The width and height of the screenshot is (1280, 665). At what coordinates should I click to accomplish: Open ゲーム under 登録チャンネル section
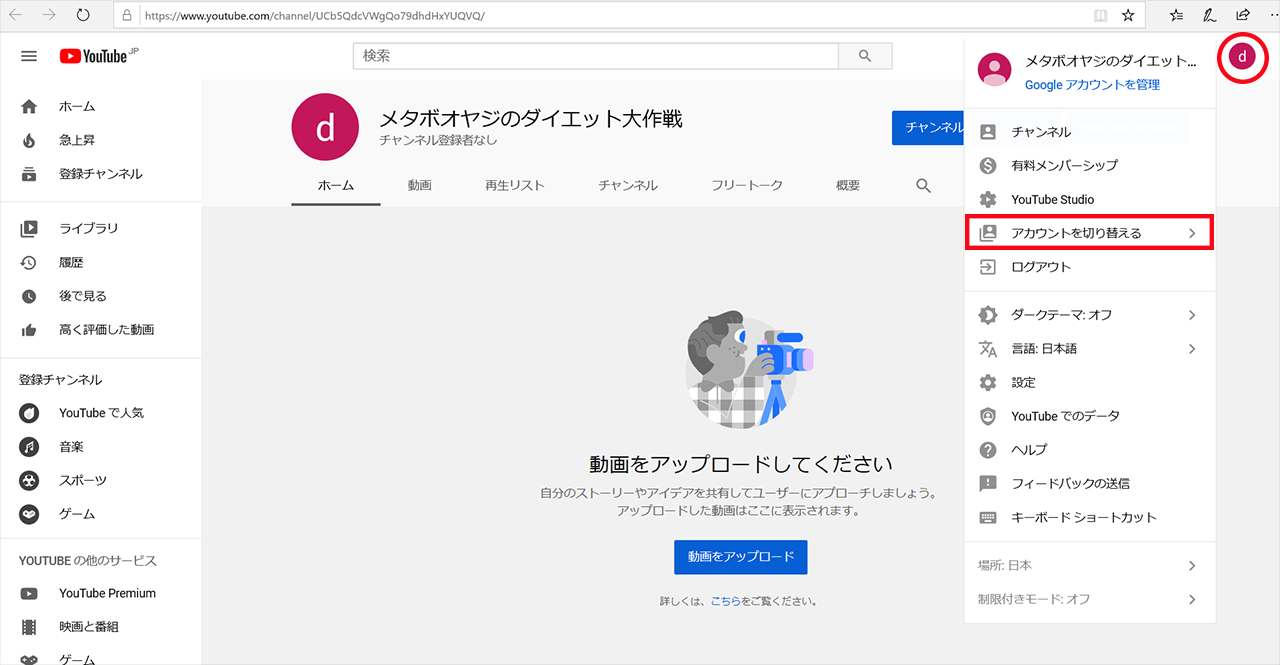coord(100,513)
